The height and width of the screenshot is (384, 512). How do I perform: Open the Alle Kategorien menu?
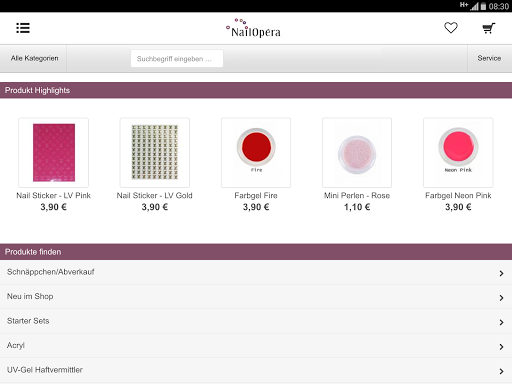tap(34, 58)
